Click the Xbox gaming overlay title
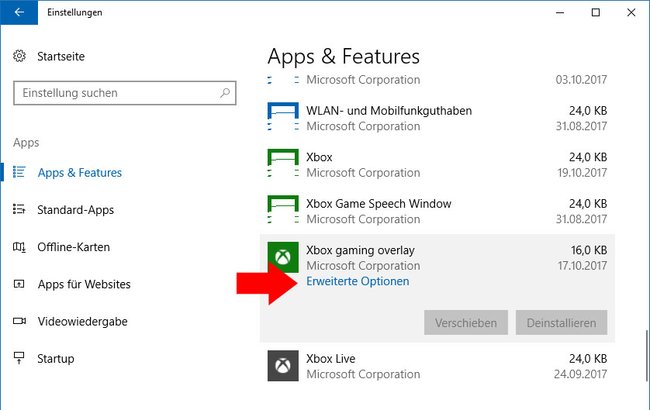This screenshot has height=410, width=650. coord(360,250)
